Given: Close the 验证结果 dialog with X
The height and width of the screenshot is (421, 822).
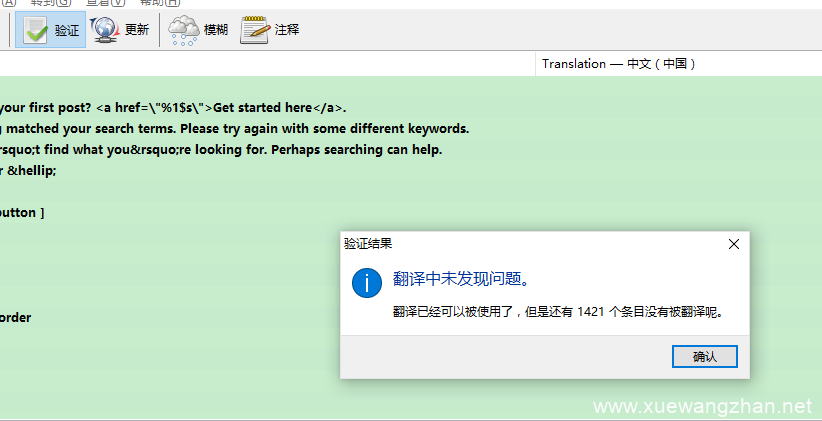Looking at the screenshot, I should (733, 243).
